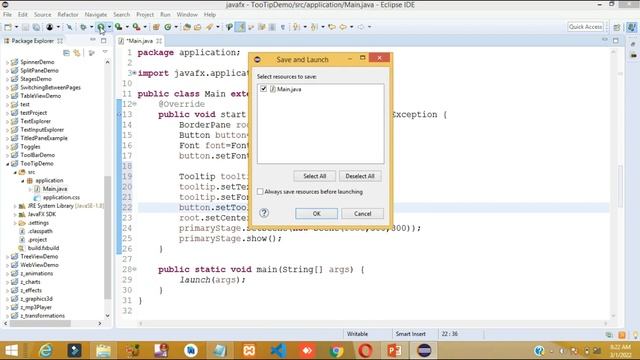Click the Quick Access search field
This screenshot has width=640, height=360.
tap(585, 27)
